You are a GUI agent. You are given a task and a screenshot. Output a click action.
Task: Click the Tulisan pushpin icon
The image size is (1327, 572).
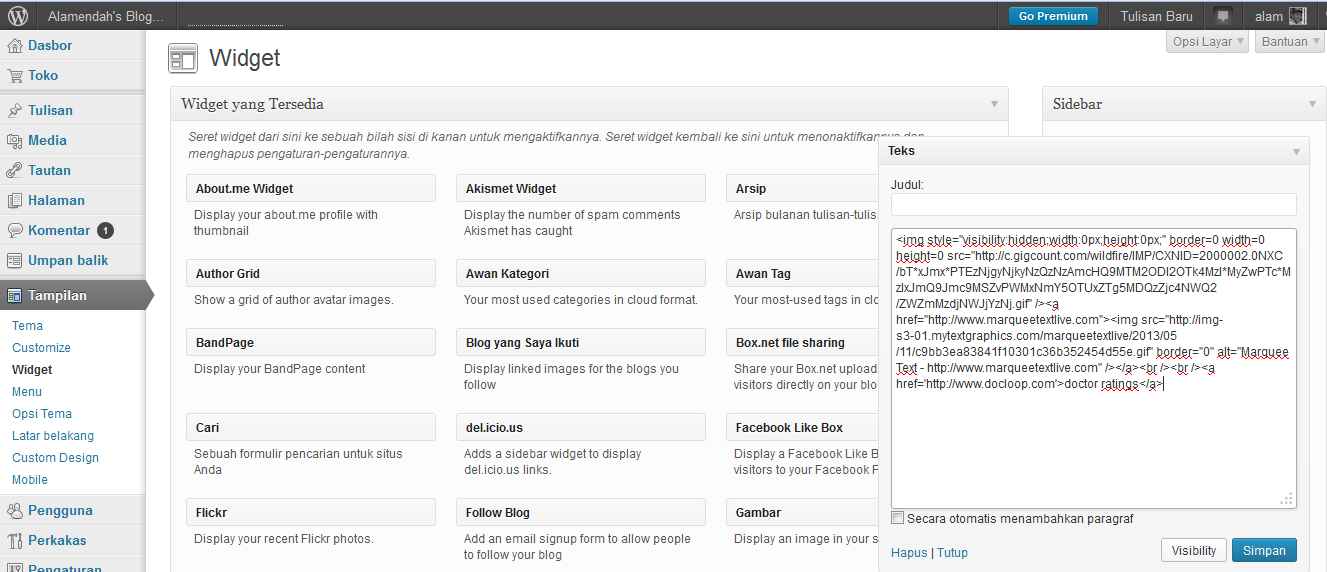pyautogui.click(x=15, y=111)
